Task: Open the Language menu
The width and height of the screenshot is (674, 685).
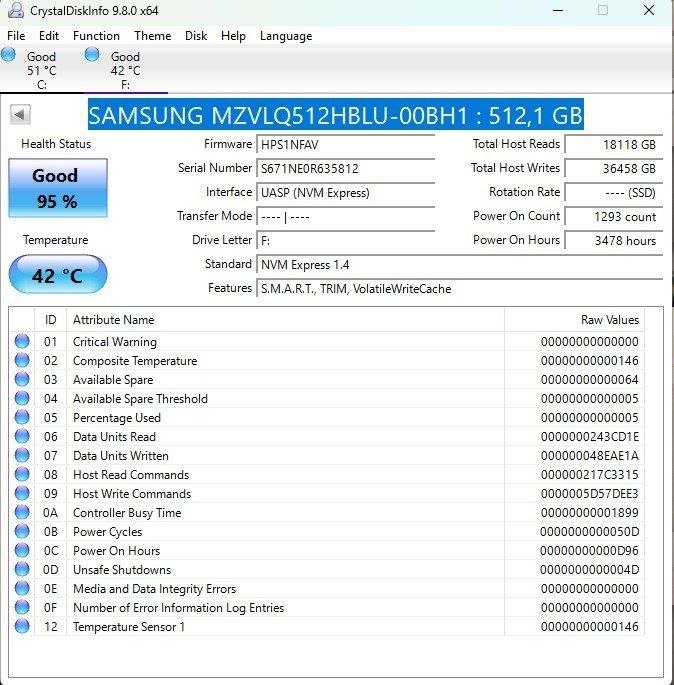Action: coord(286,36)
